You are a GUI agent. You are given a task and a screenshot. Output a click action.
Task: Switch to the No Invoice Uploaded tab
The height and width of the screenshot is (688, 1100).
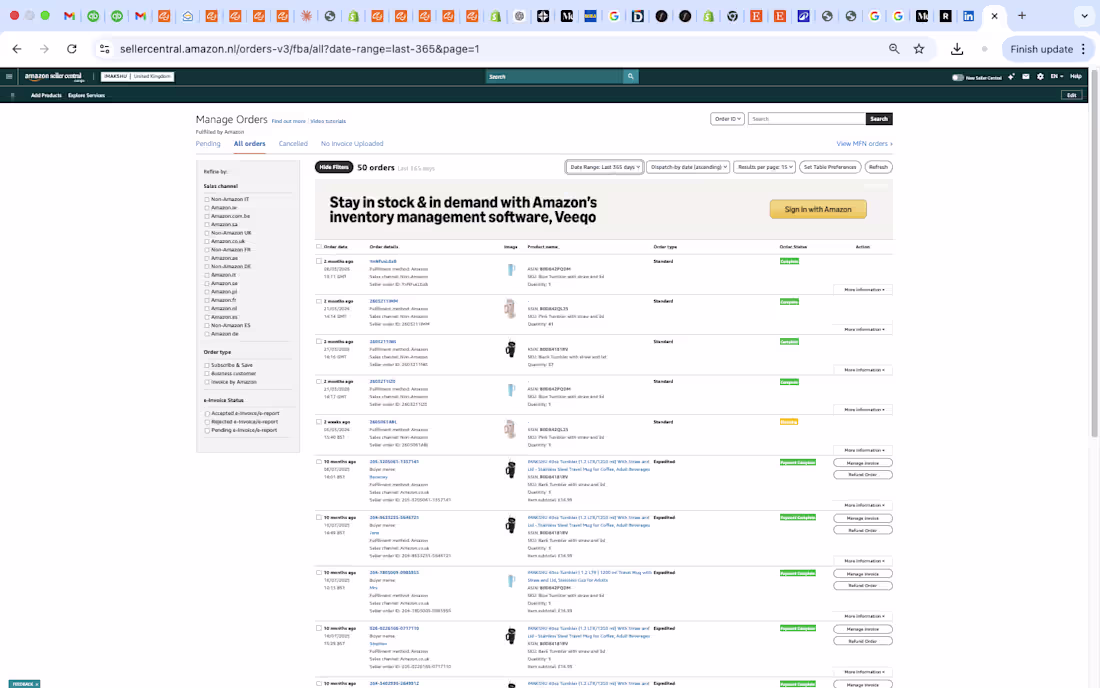coord(352,144)
